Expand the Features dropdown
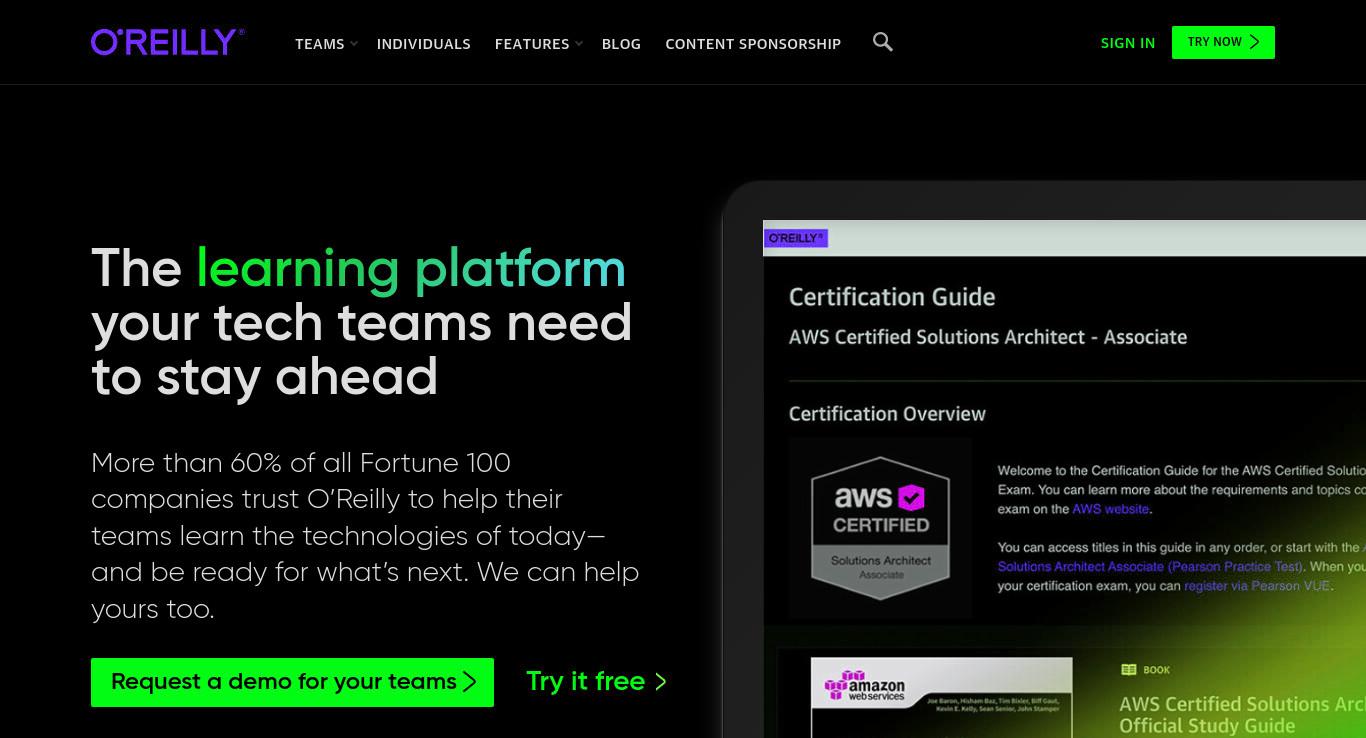Screen dimensions: 1366x738 [538, 44]
